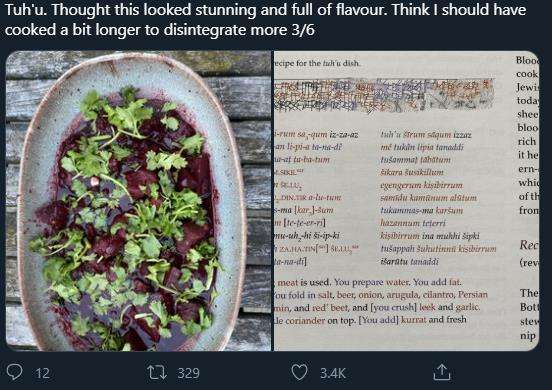Viewport: 552px width, 390px height.
Task: Click the 'tuh'u šīrum sāqum izzaz' line
Action: click(x=426, y=134)
